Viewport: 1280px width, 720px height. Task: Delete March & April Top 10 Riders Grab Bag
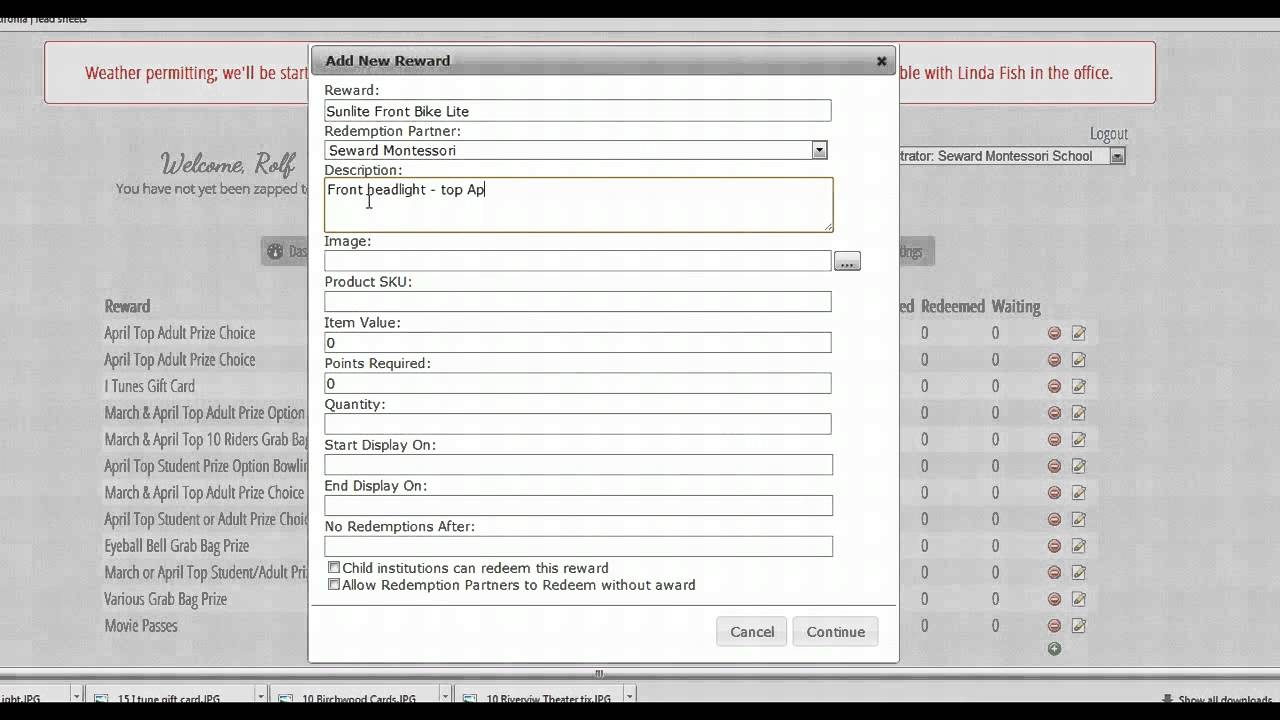point(1054,439)
